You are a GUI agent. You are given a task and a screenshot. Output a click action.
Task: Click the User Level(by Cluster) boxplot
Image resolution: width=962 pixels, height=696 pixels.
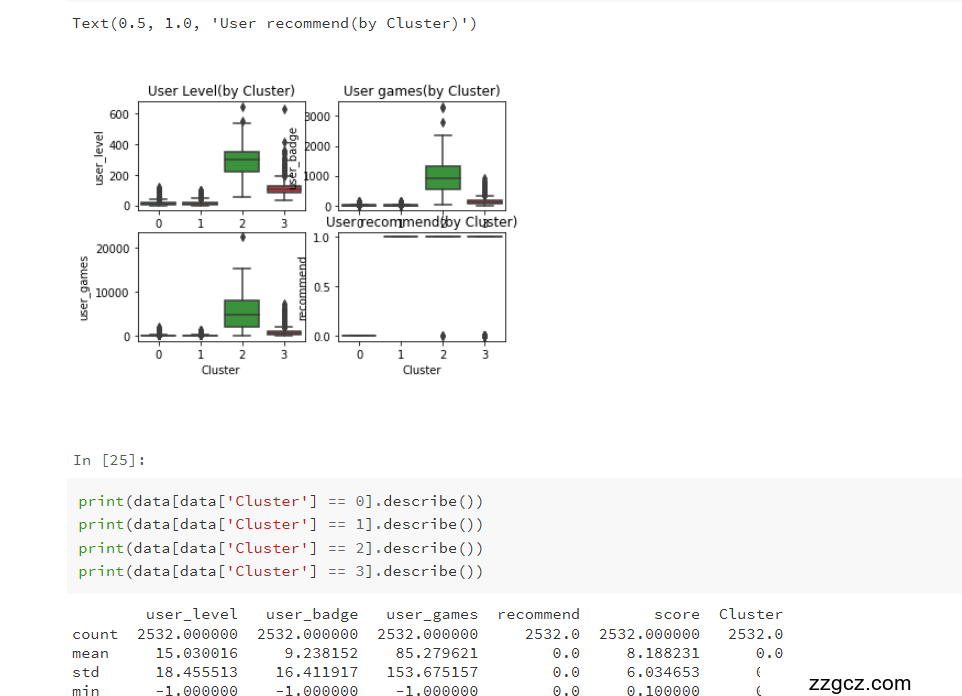pos(221,155)
